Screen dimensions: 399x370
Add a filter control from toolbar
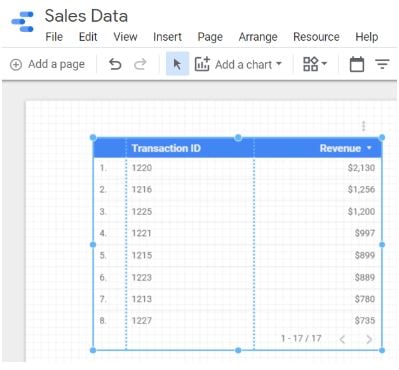382,64
